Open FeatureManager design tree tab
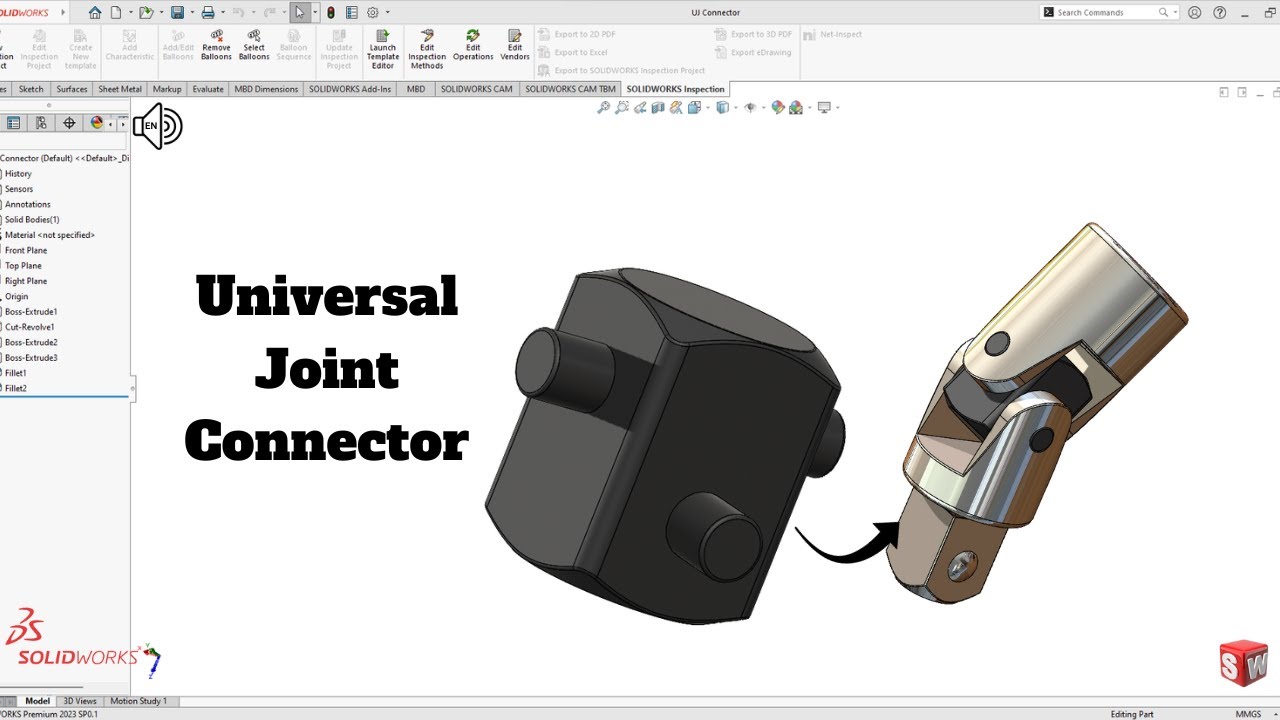This screenshot has height=720, width=1280. click(x=14, y=123)
